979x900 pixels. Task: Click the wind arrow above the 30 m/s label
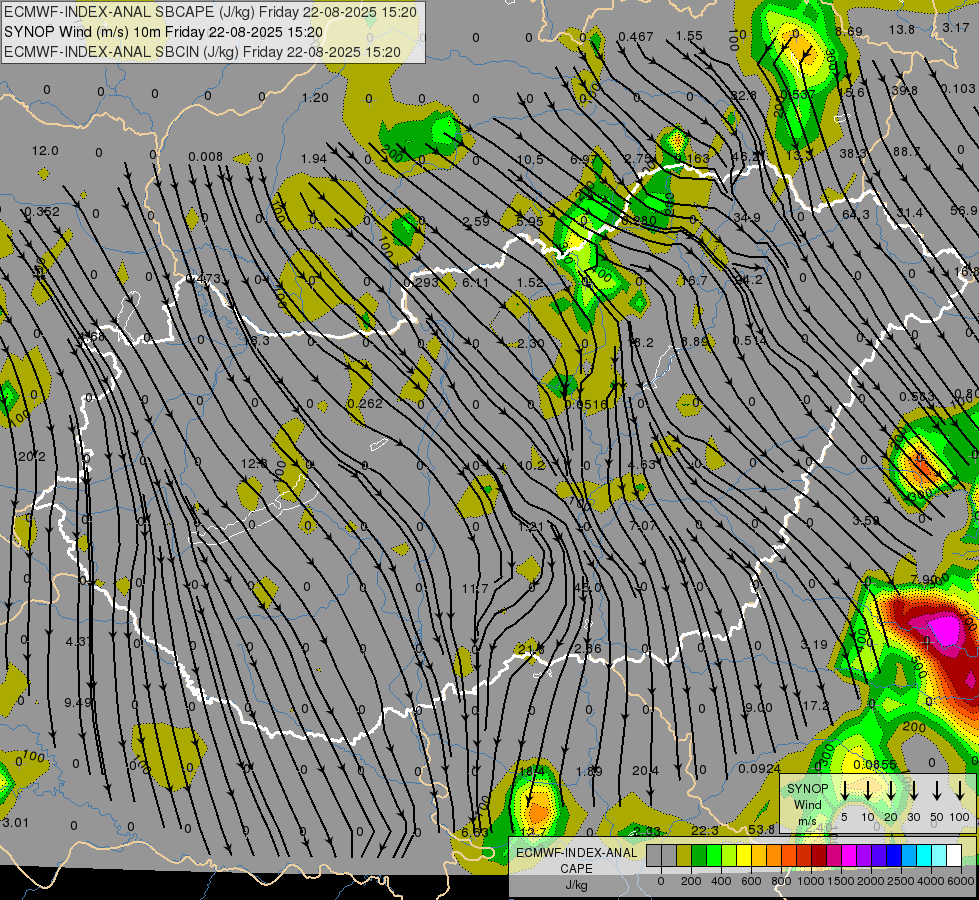pos(913,791)
